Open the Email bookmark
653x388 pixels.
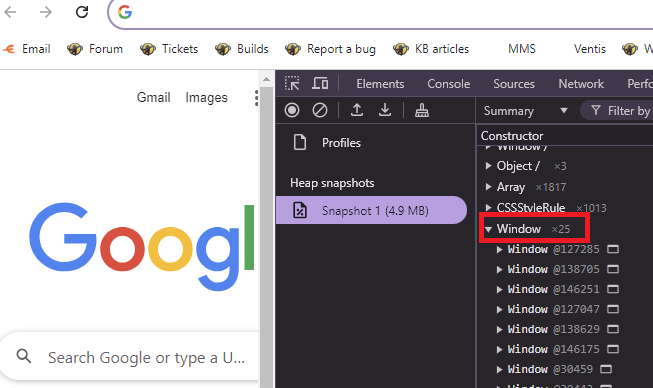point(27,49)
